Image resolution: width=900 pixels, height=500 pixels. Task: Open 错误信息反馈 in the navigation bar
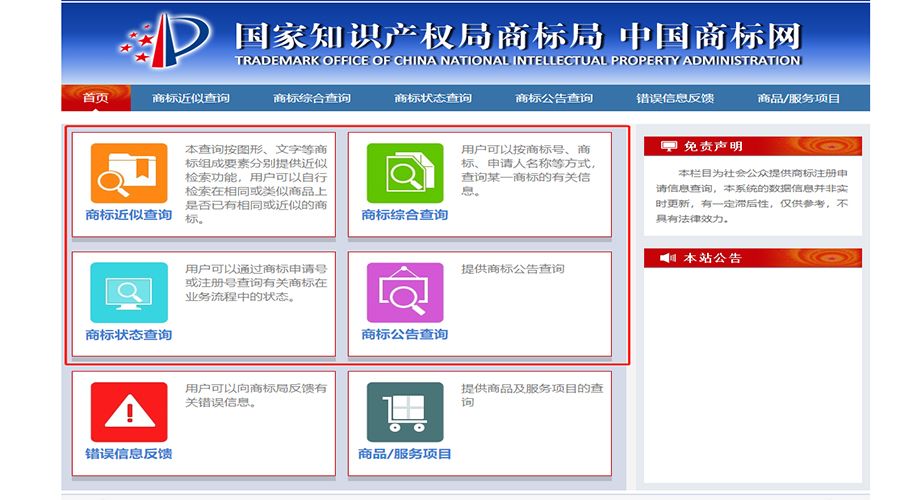tap(675, 98)
